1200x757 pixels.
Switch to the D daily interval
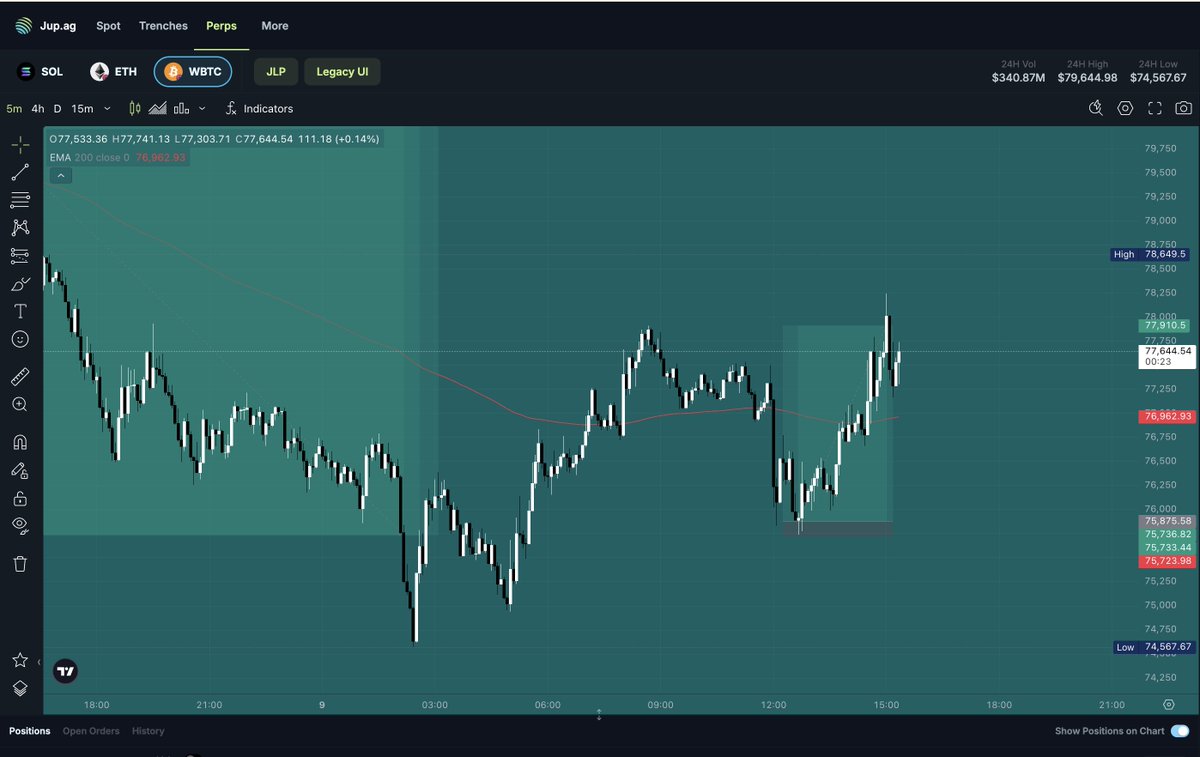[57, 108]
